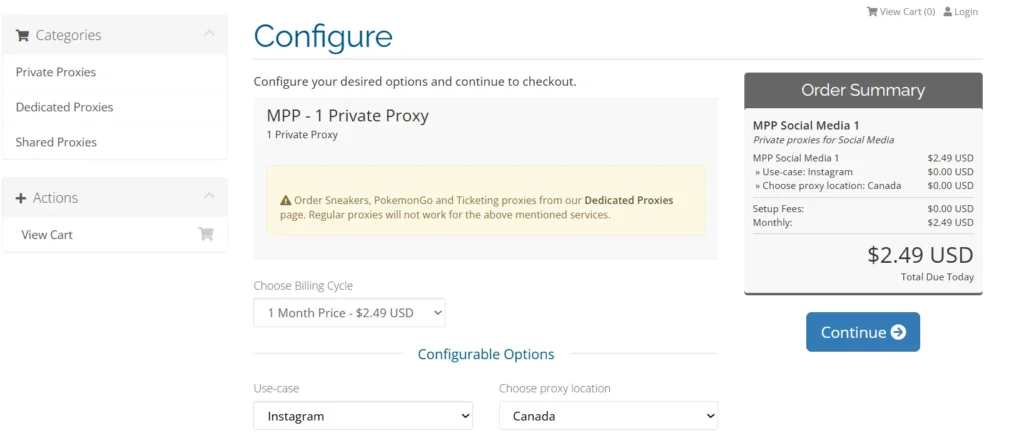Click the warning triangle in yellow notice
Screen dimensions: 1024x433
[286, 200]
